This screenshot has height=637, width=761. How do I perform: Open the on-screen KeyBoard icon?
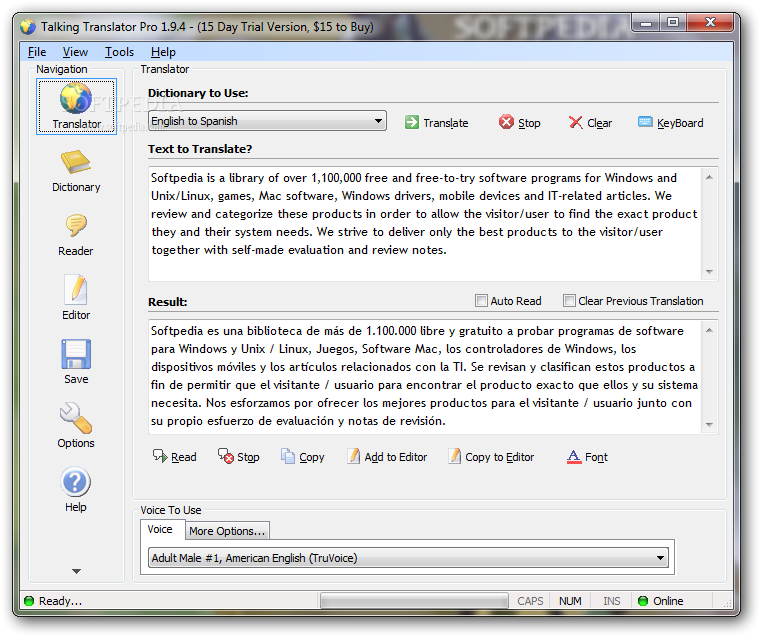click(645, 121)
